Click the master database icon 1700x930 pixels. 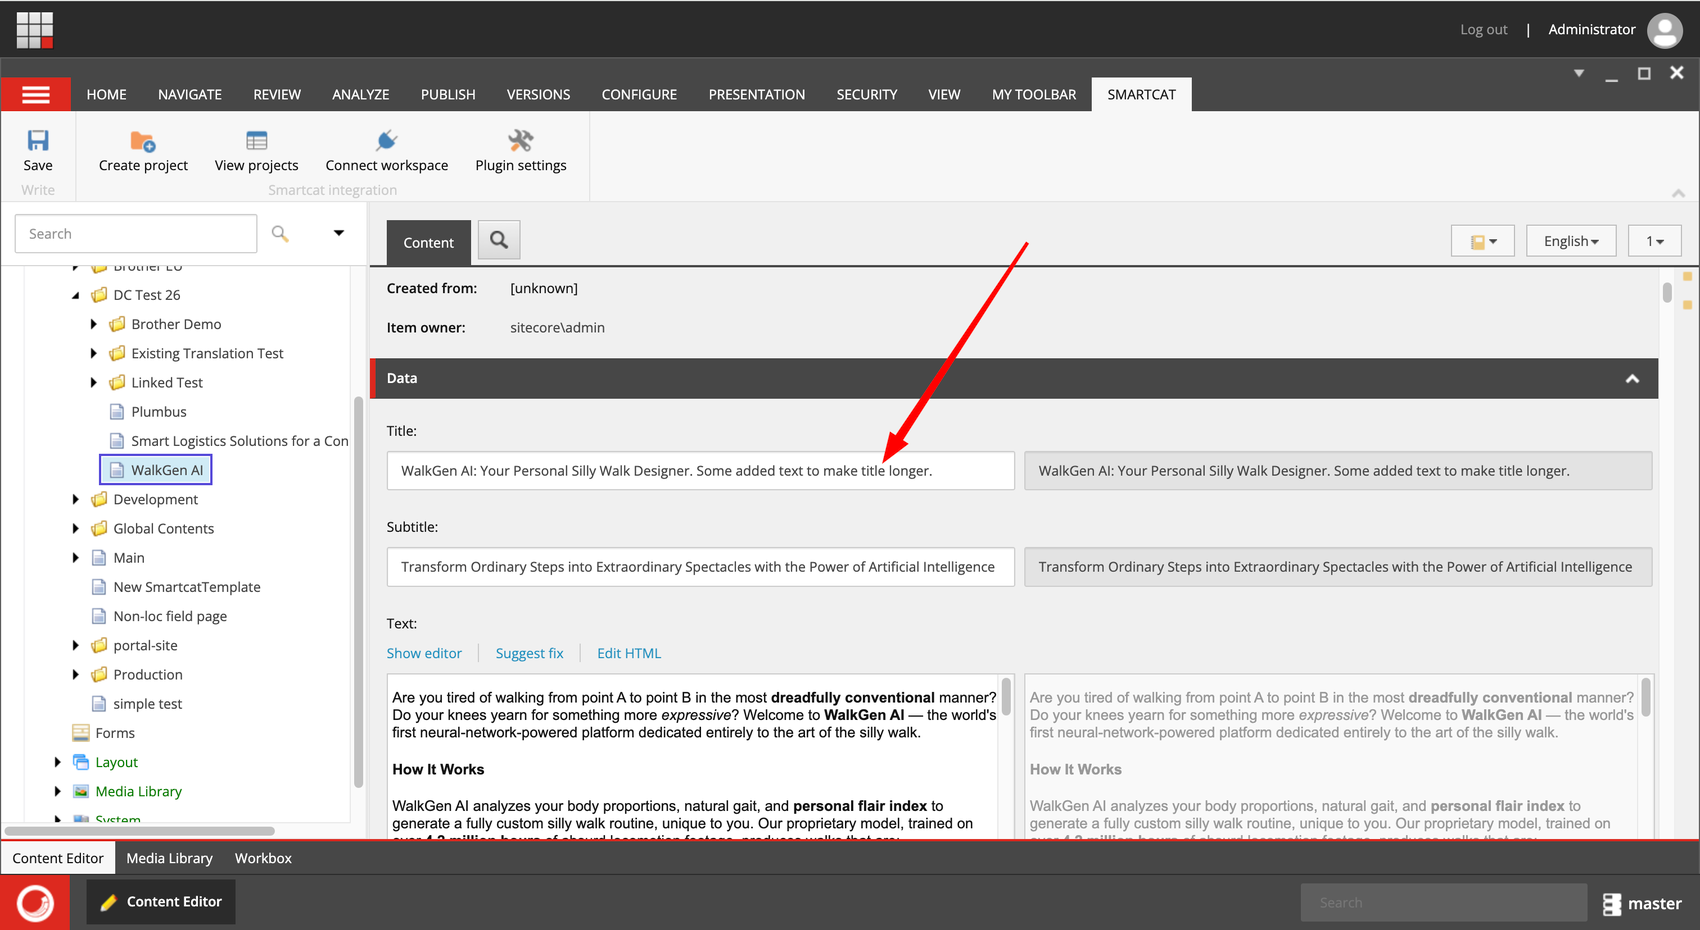click(x=1612, y=904)
